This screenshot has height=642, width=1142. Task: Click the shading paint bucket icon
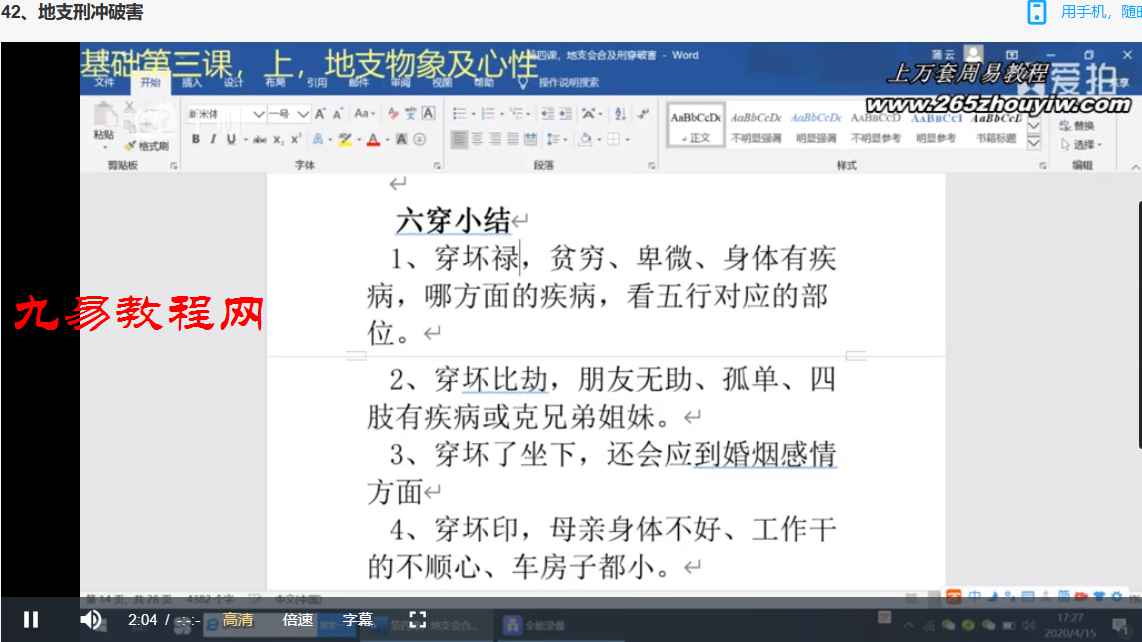pyautogui.click(x=585, y=139)
